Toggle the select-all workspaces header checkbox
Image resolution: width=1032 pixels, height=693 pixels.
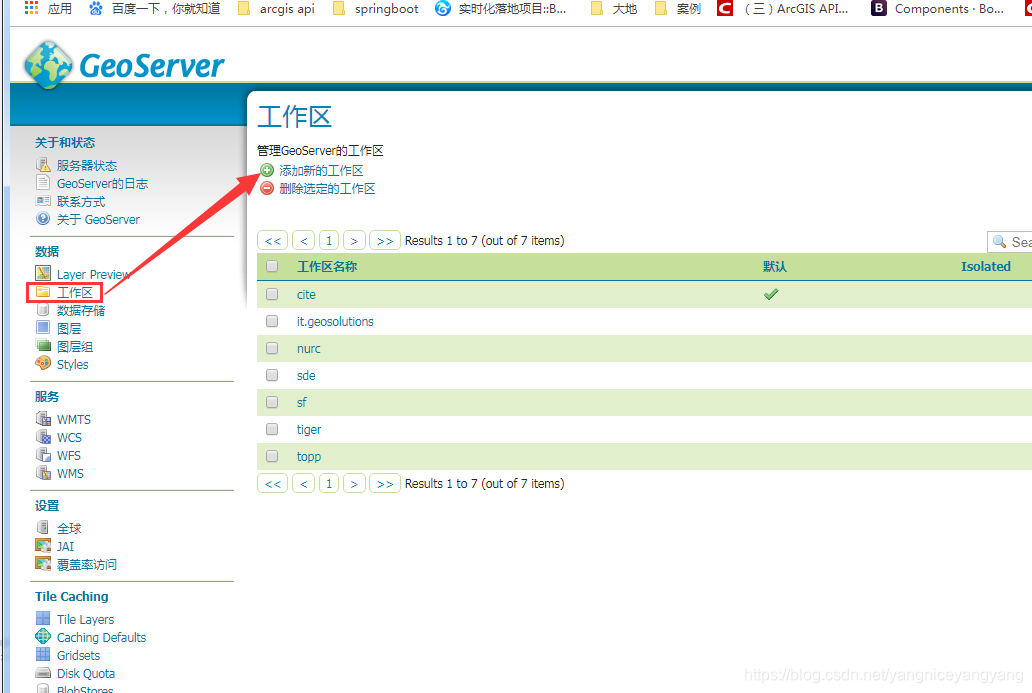[272, 267]
